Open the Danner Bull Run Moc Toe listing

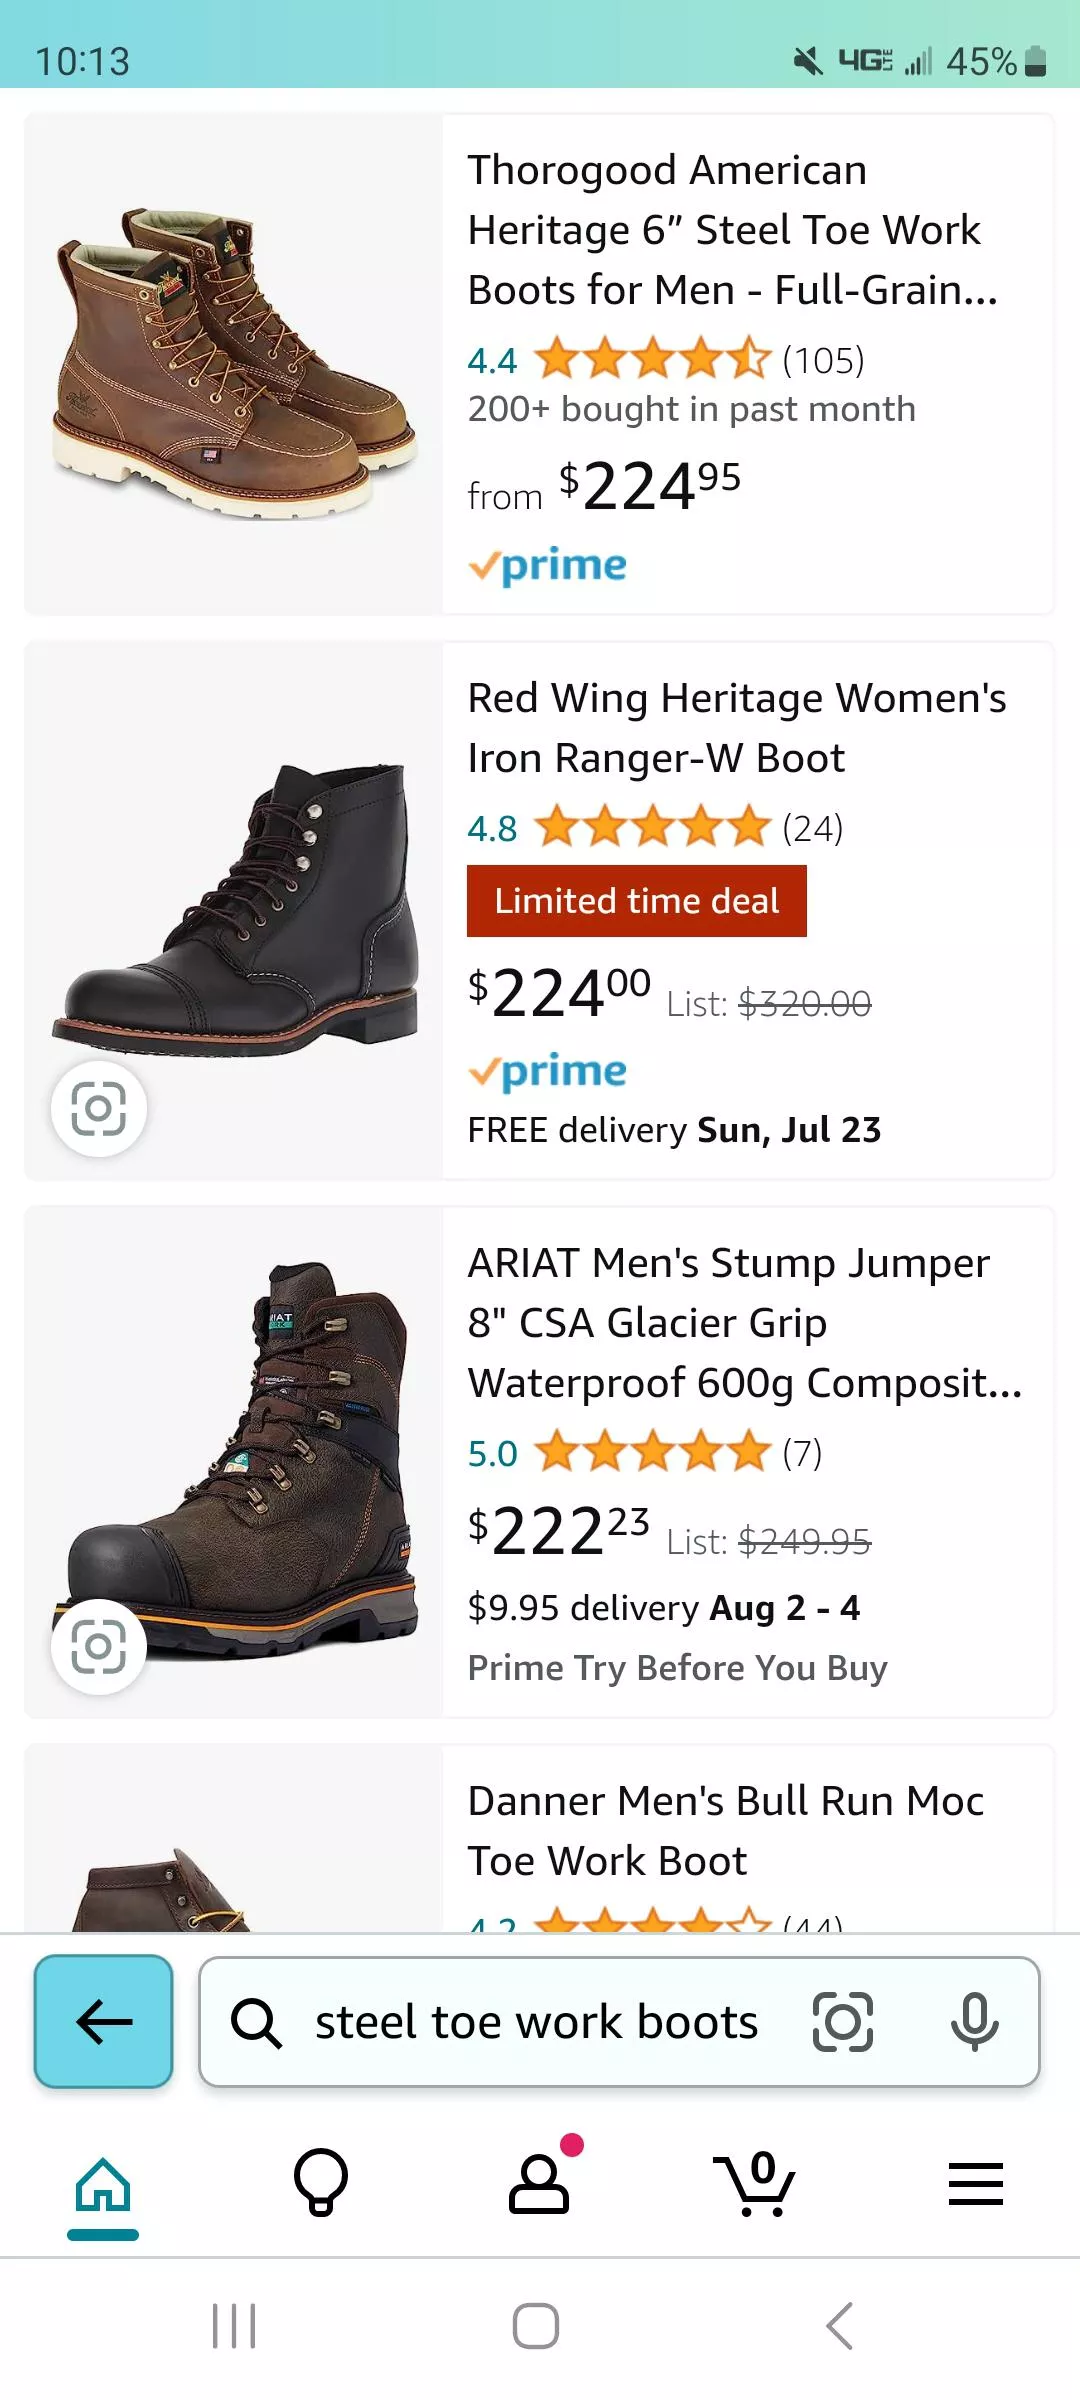727,1830
